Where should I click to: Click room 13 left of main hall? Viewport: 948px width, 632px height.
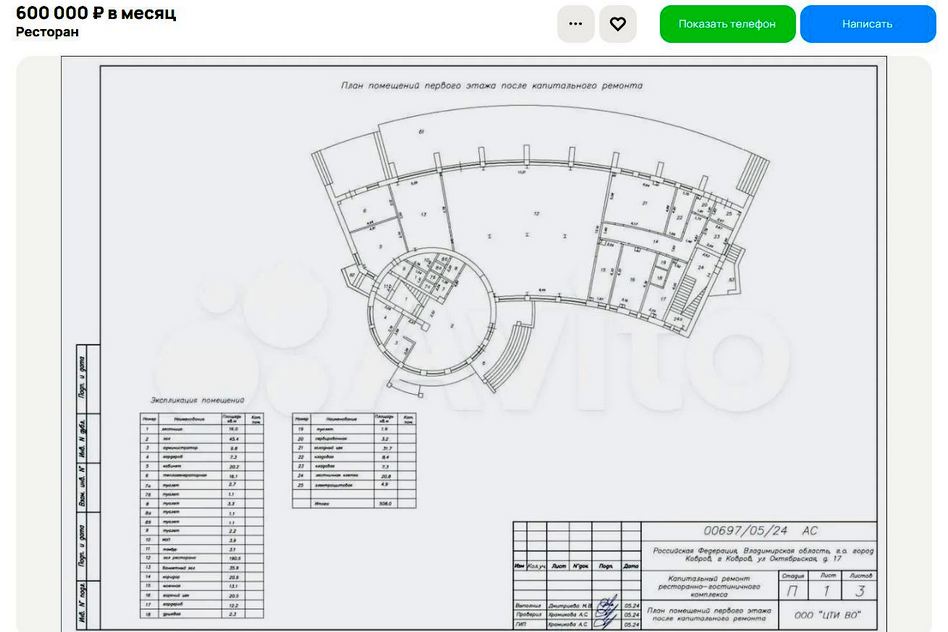click(x=424, y=214)
